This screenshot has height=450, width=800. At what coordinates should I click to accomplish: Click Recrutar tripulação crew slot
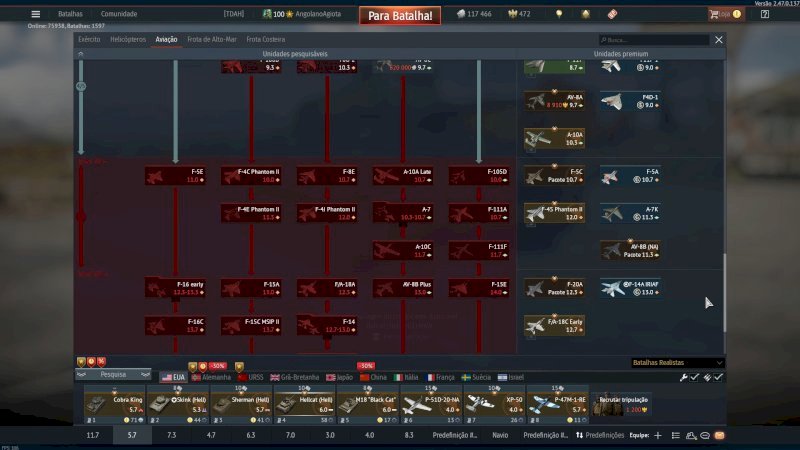click(x=623, y=403)
